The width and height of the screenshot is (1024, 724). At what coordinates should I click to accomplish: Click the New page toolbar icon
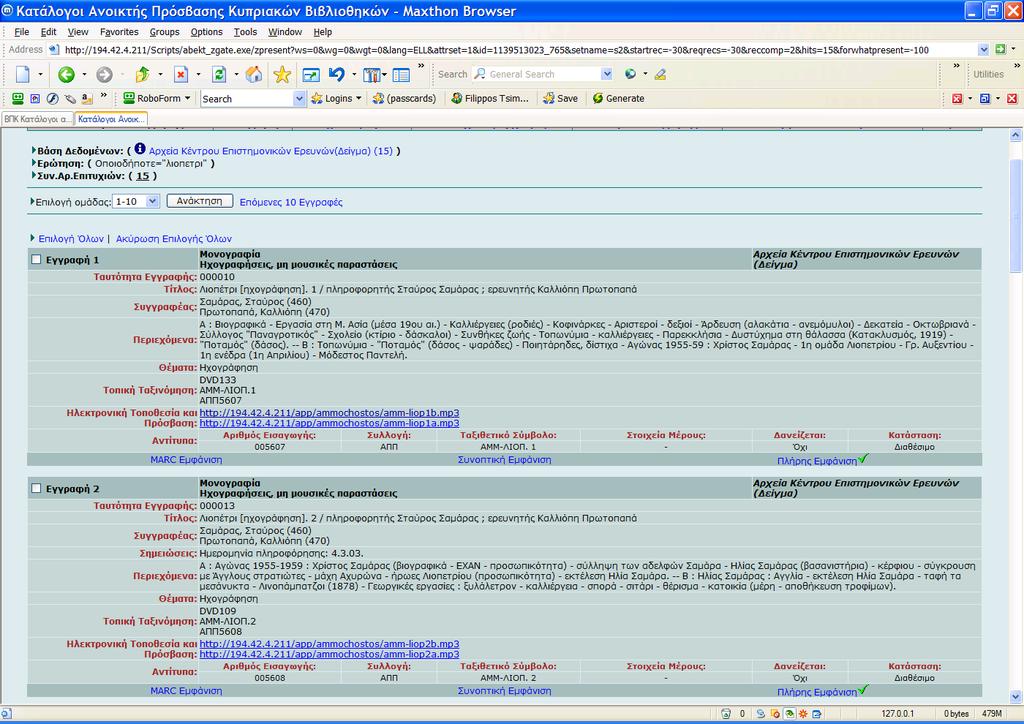tap(23, 74)
